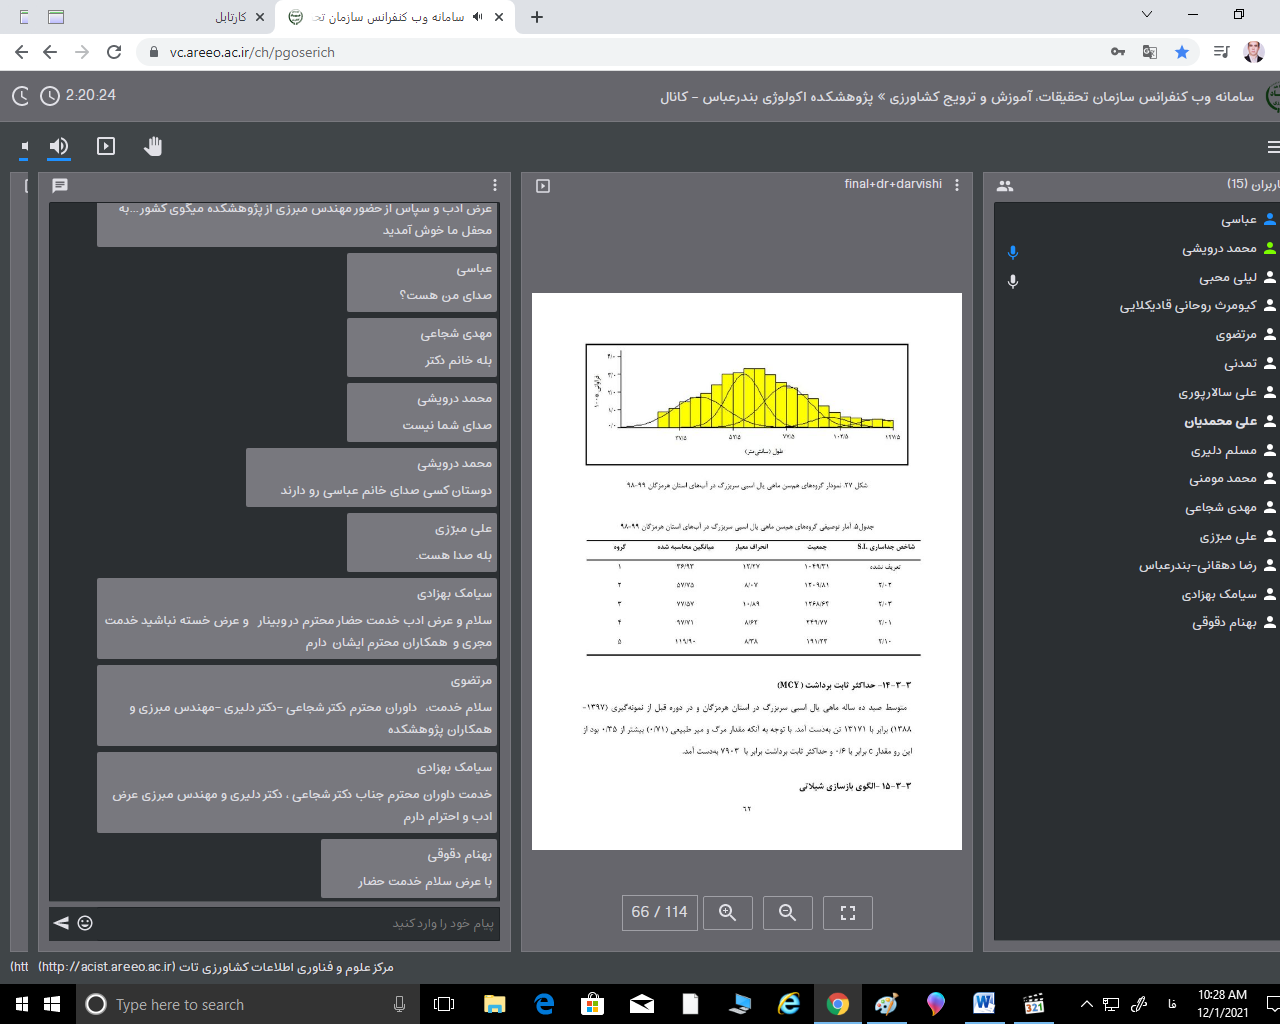Click the share content play icon

tap(106, 146)
